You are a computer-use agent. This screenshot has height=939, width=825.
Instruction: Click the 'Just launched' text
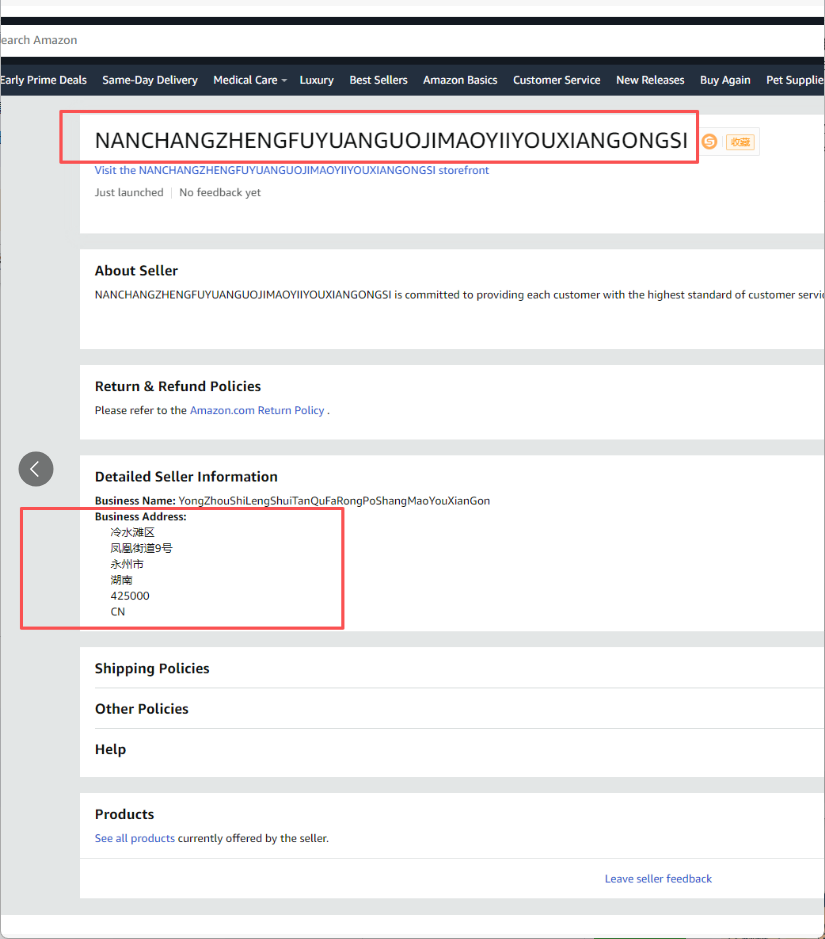[129, 192]
